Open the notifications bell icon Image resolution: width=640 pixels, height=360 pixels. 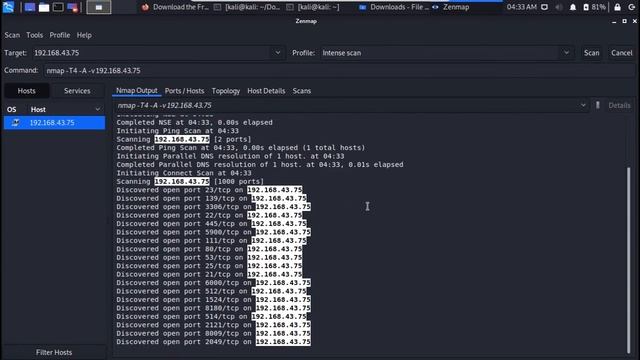(573, 7)
